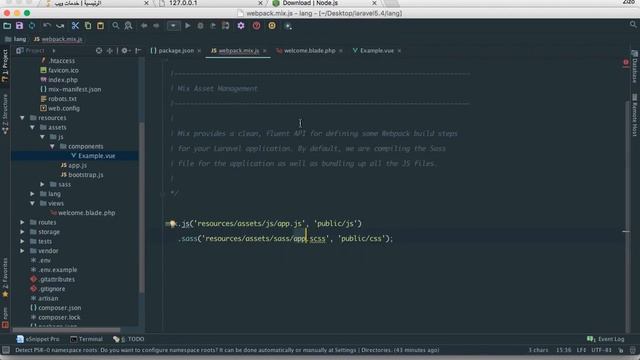The height and width of the screenshot is (360, 640).
Task: Click the red error indicator above editor scrollbar
Action: tap(626, 62)
